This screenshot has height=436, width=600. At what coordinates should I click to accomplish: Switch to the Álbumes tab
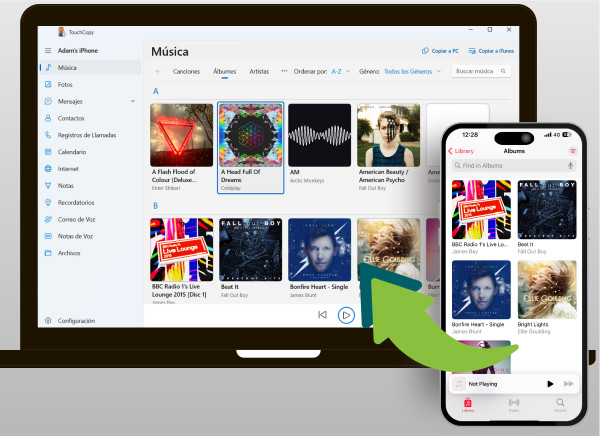coord(225,71)
